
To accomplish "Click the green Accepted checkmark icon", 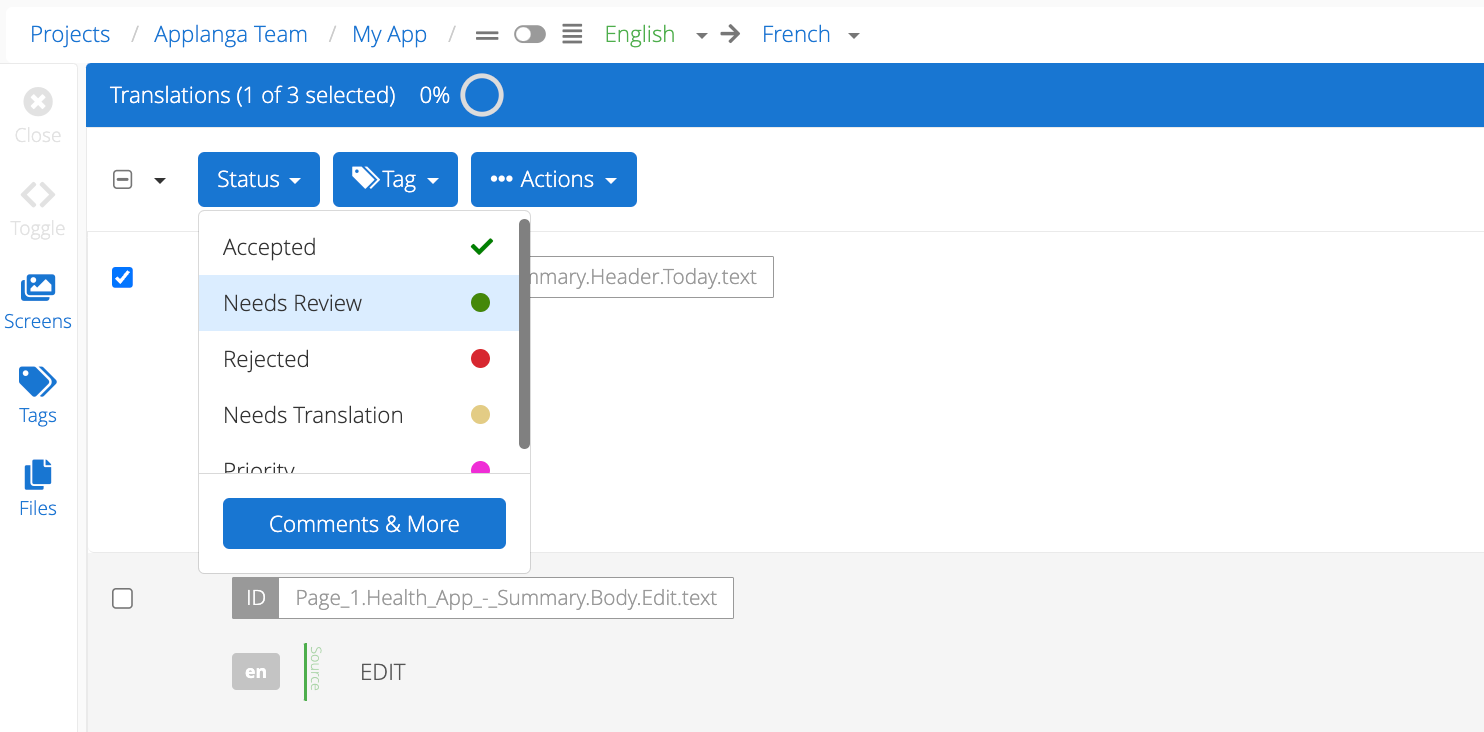I will coord(481,246).
